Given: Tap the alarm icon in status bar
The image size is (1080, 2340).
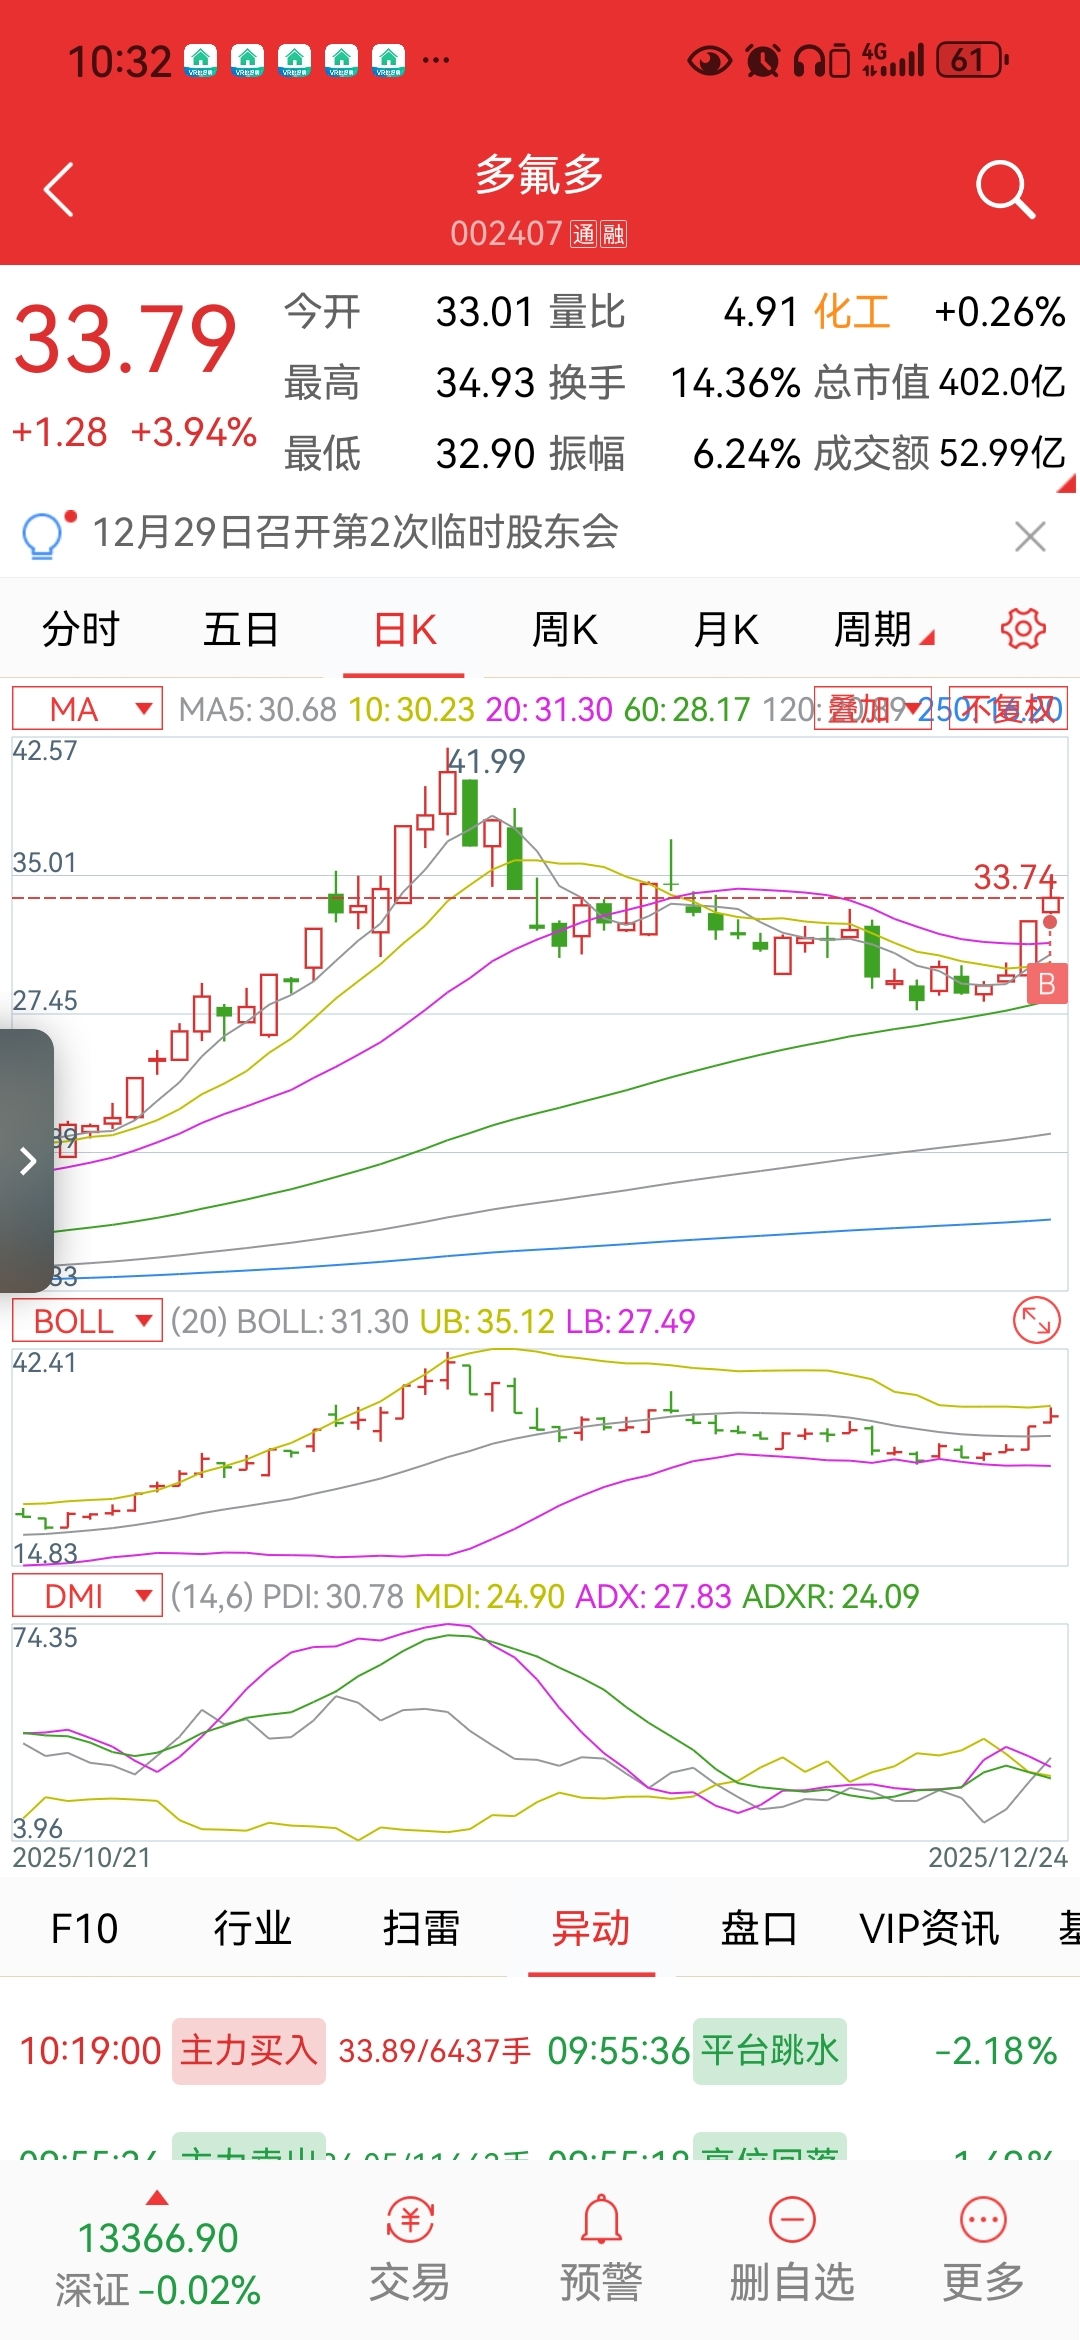Looking at the screenshot, I should pos(762,61).
